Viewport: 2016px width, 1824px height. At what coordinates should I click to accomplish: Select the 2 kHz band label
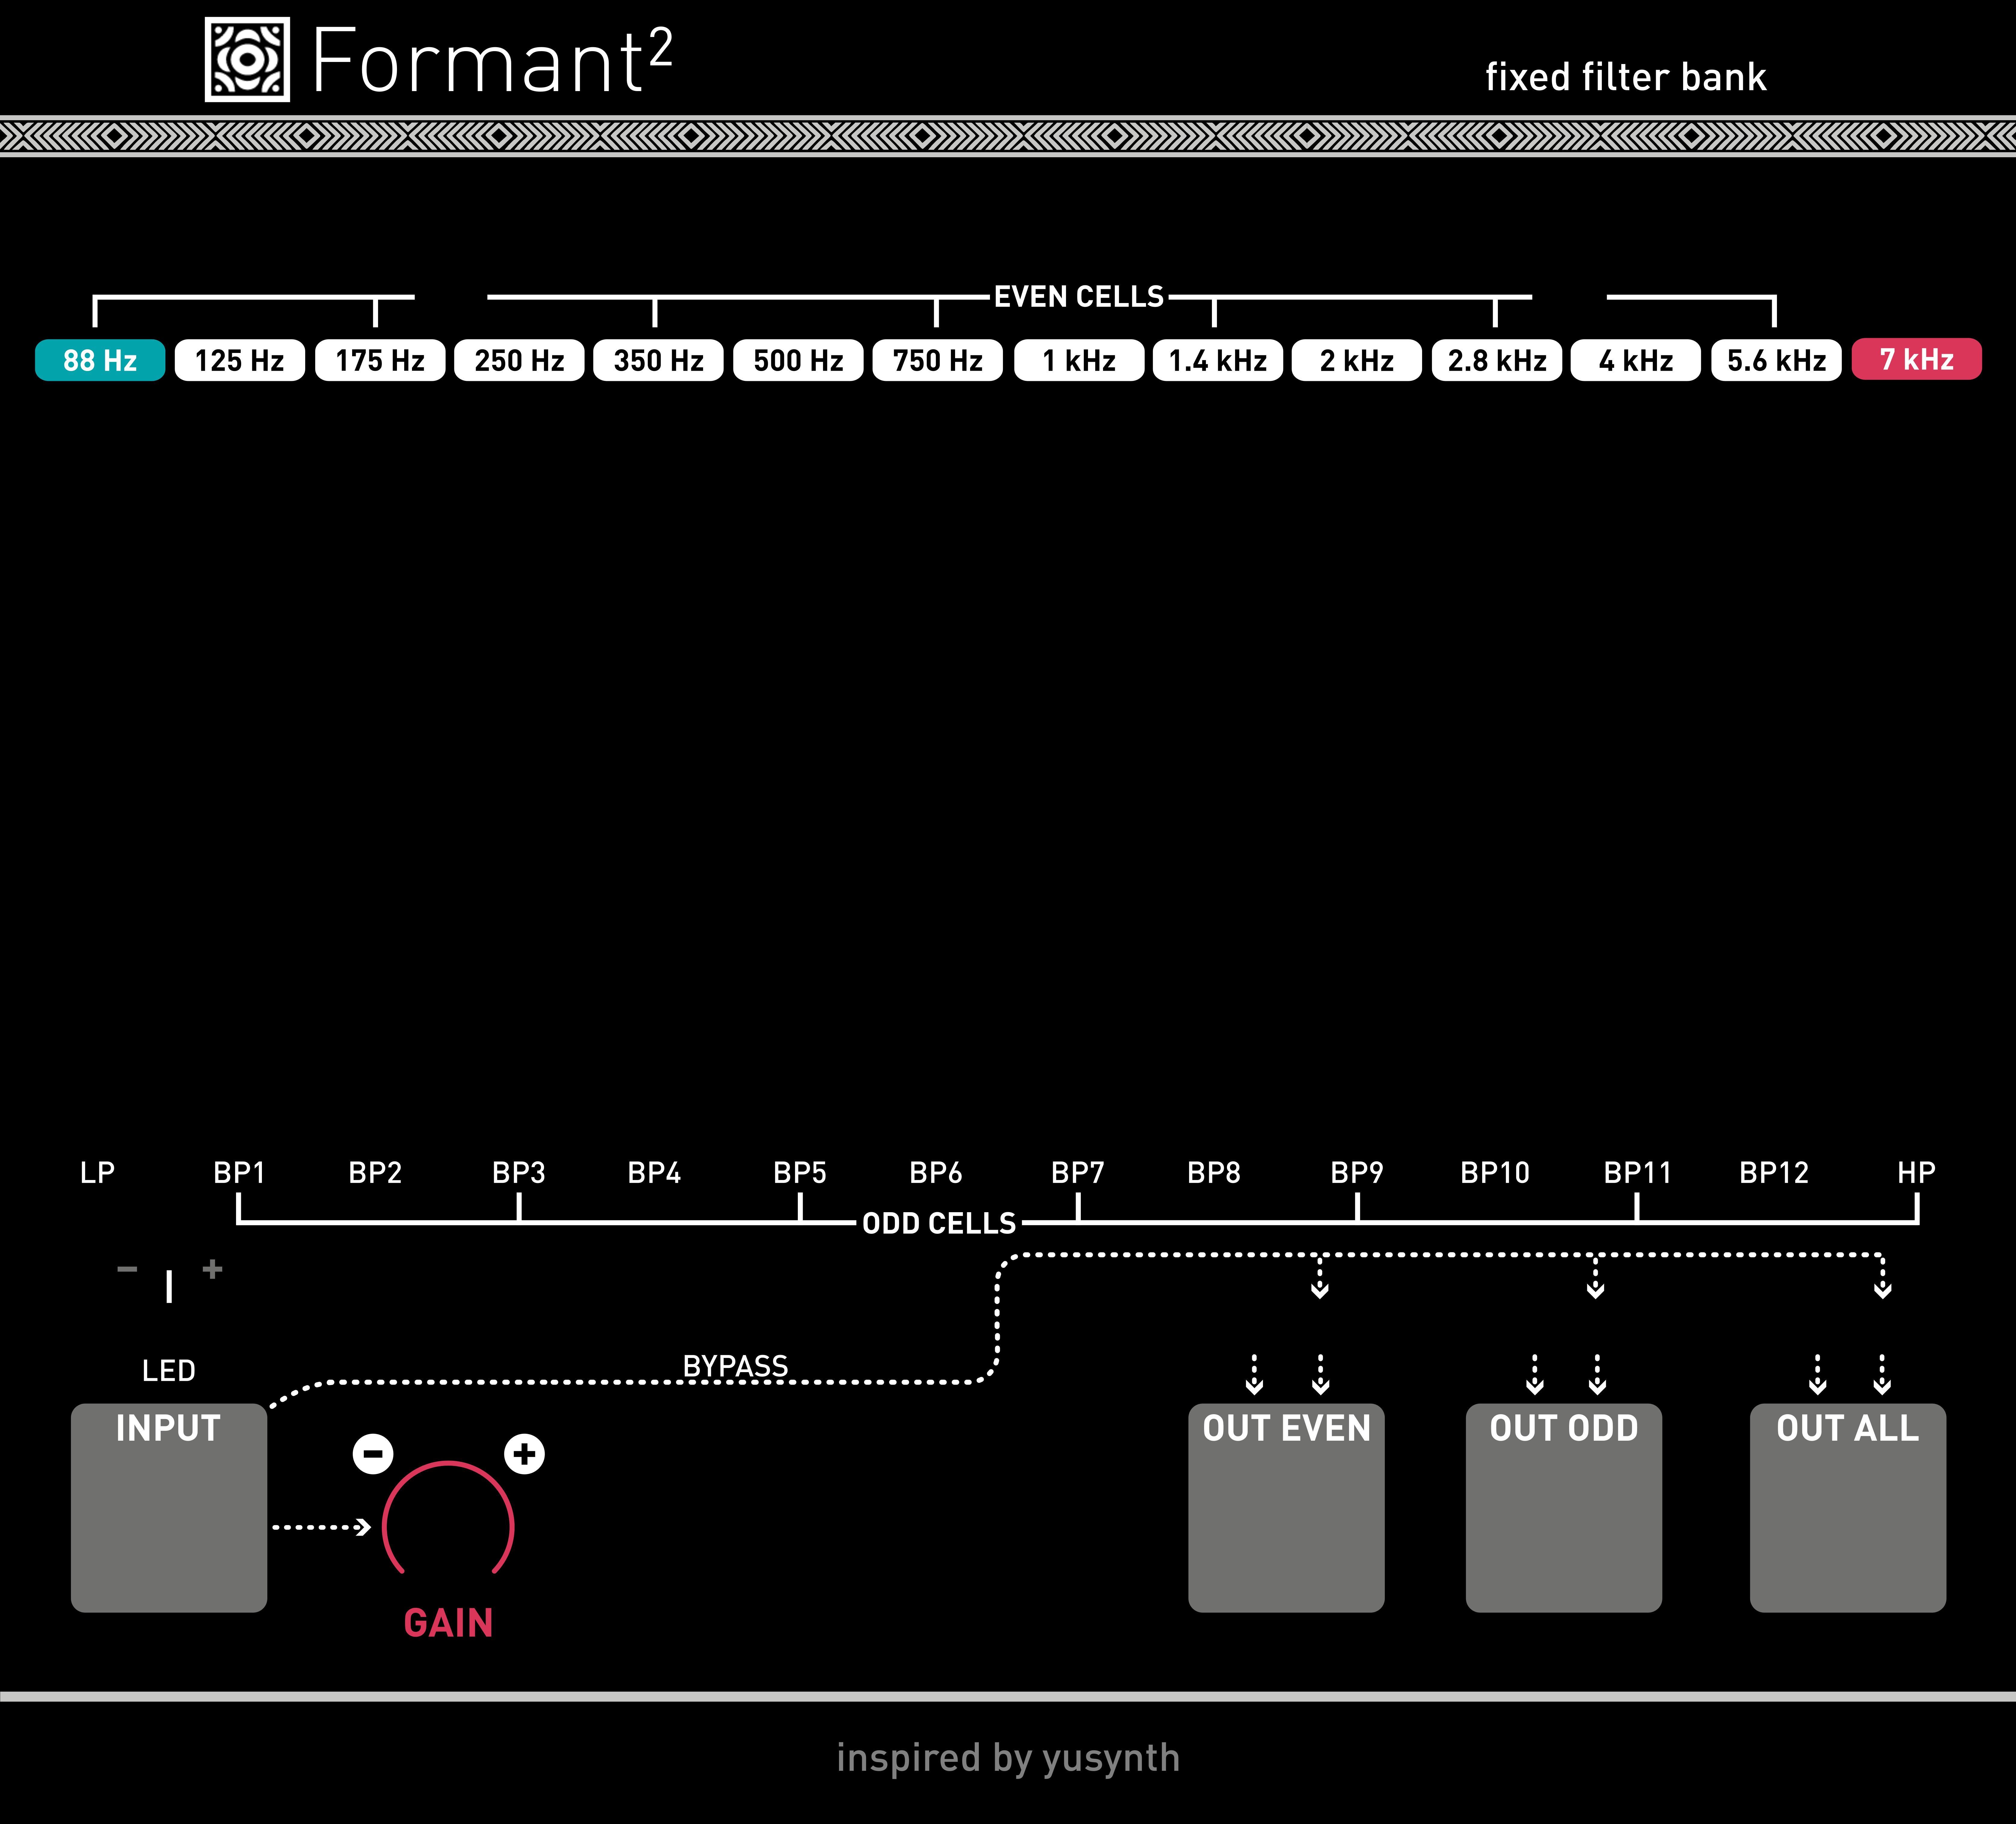pyautogui.click(x=1357, y=360)
